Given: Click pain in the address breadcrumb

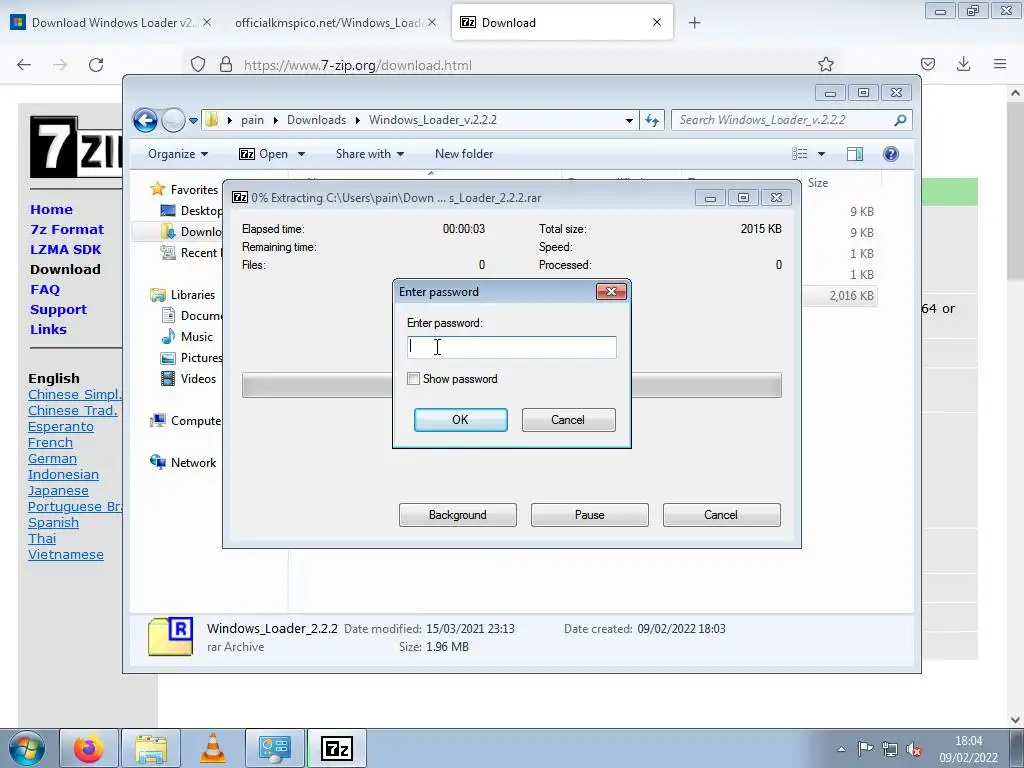Looking at the screenshot, I should pyautogui.click(x=252, y=120).
